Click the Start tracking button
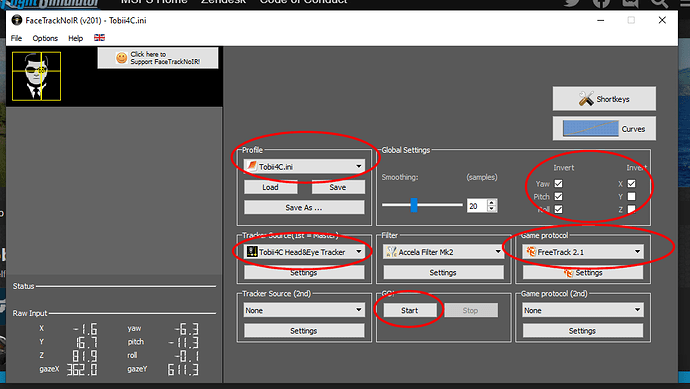690x389 pixels. [x=410, y=310]
